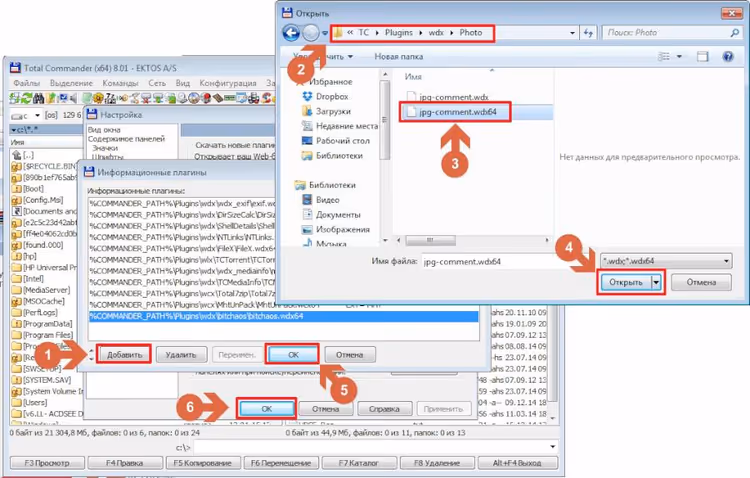
Task: Click the Имя column header in Открыть dialog
Action: point(413,77)
